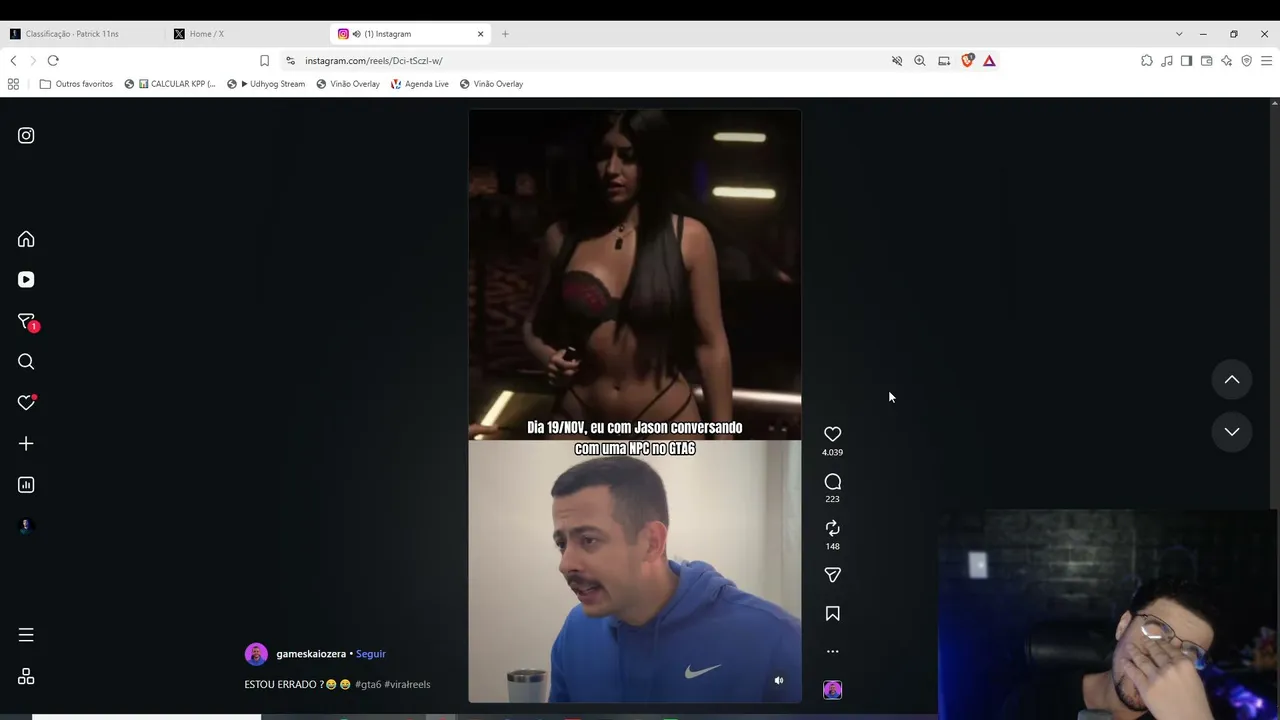Open the Brave Wallet icon
The height and width of the screenshot is (720, 1280).
click(1207, 61)
